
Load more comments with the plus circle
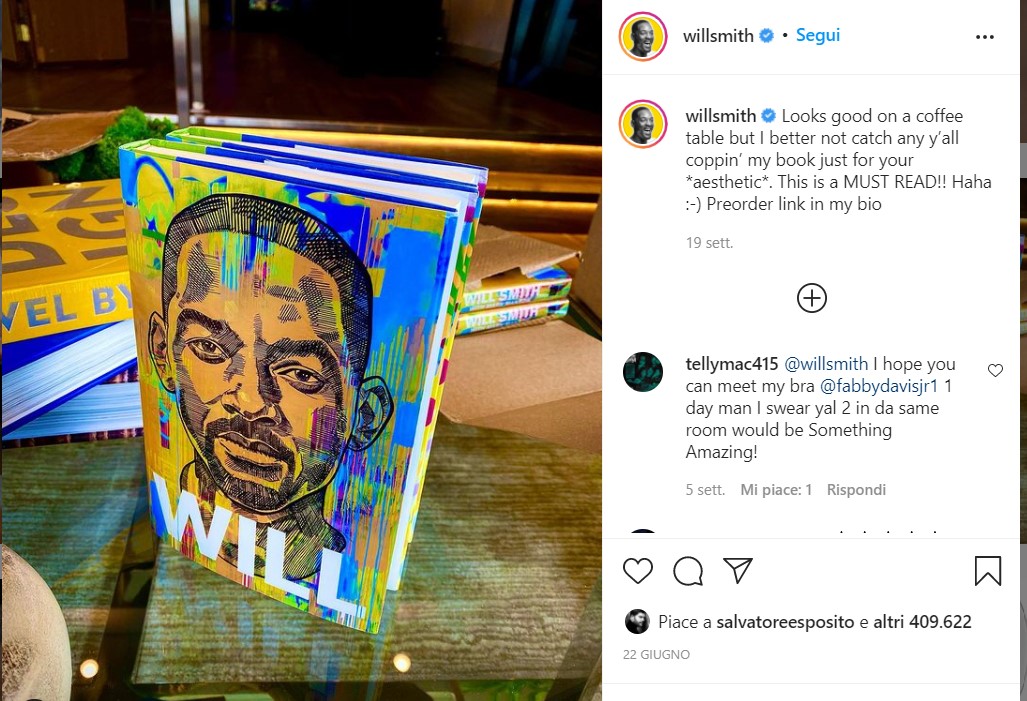coord(812,298)
